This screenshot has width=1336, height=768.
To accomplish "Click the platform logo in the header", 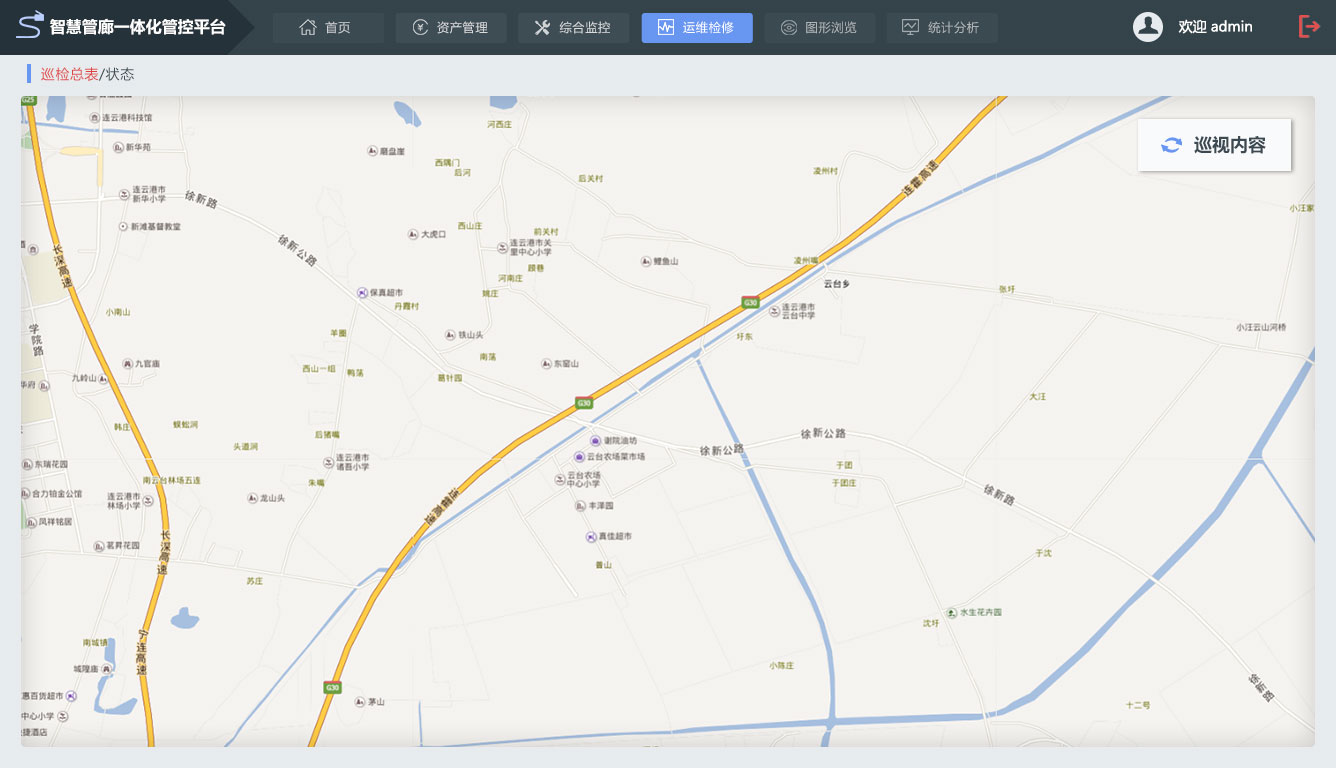I will 31,25.
